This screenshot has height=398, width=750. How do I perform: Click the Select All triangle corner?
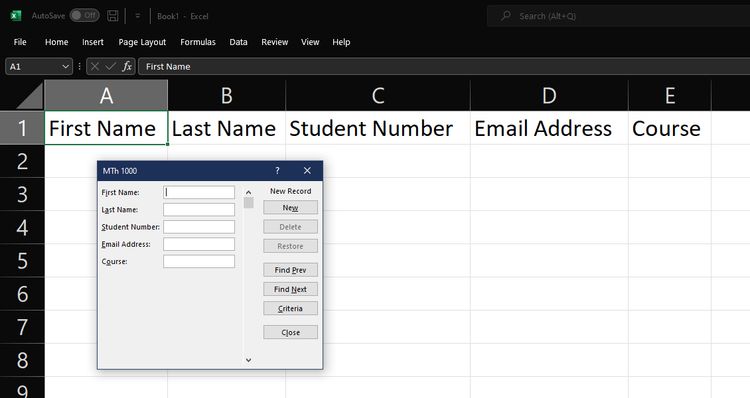30,96
